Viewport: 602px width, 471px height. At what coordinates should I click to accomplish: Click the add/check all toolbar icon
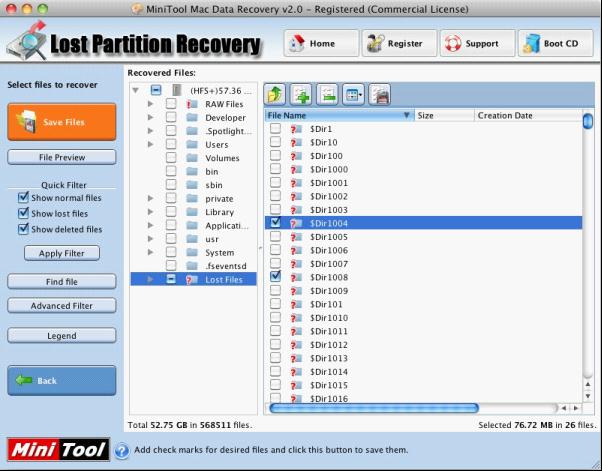301,94
